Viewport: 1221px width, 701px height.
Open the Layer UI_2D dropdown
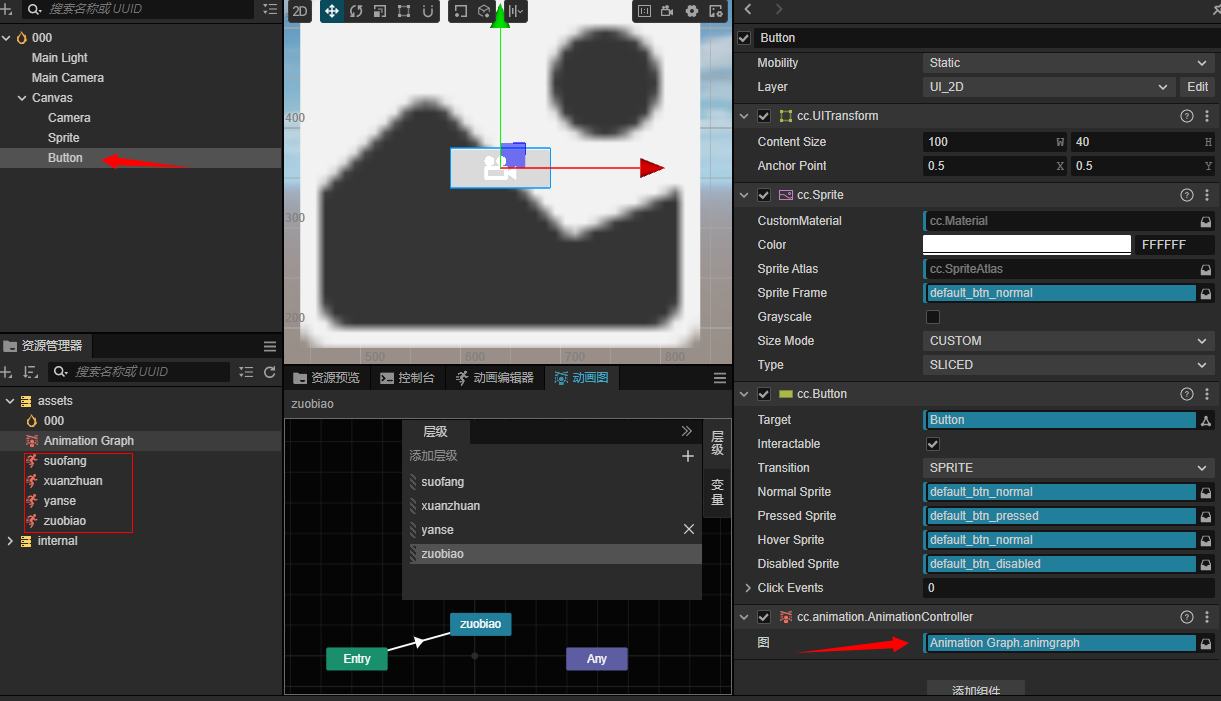(x=1048, y=87)
